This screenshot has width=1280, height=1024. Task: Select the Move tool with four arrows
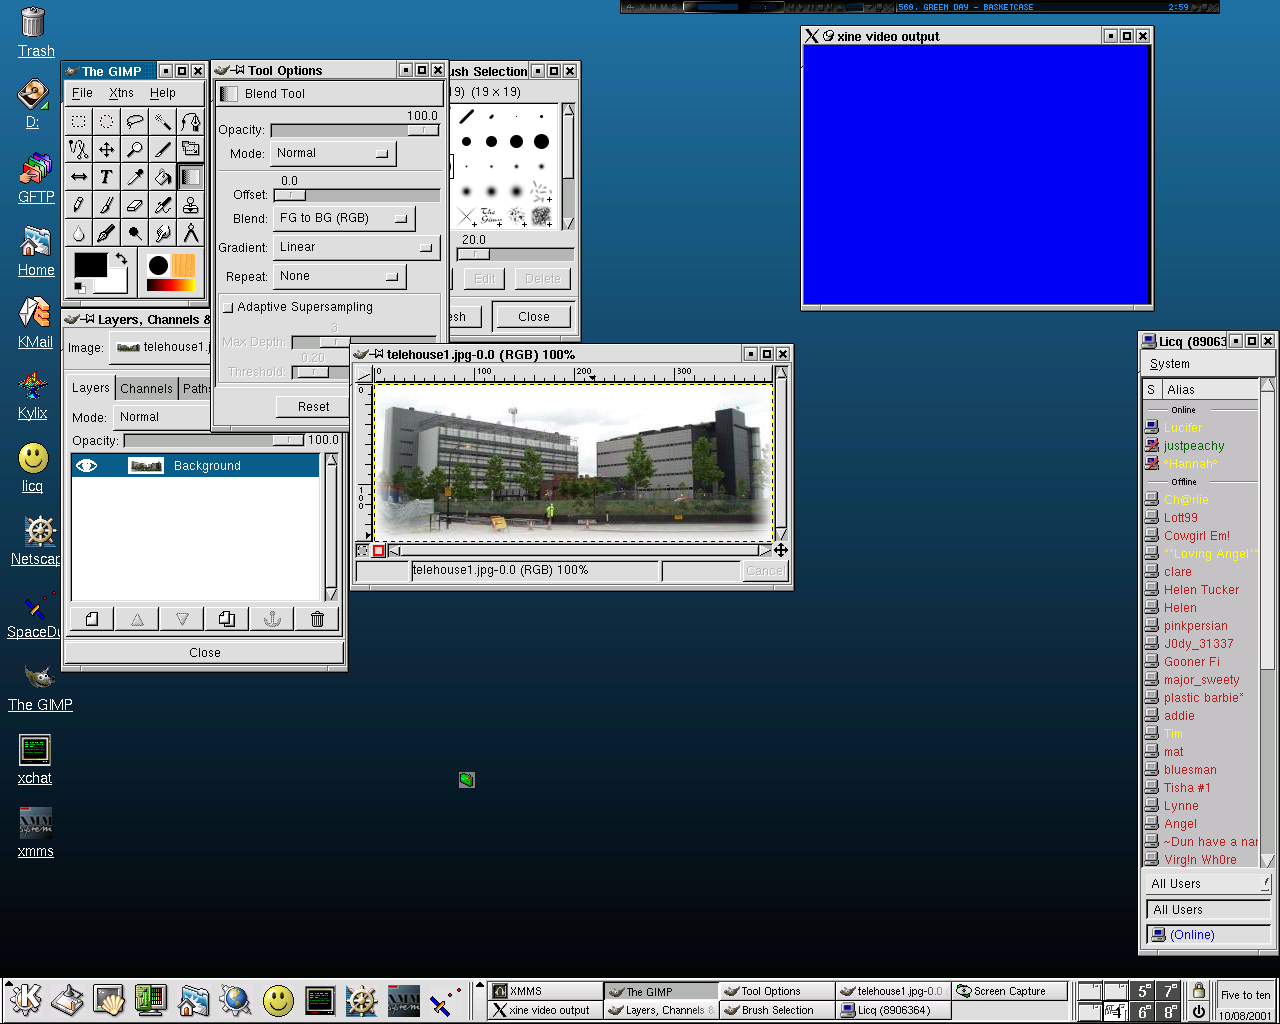106,149
